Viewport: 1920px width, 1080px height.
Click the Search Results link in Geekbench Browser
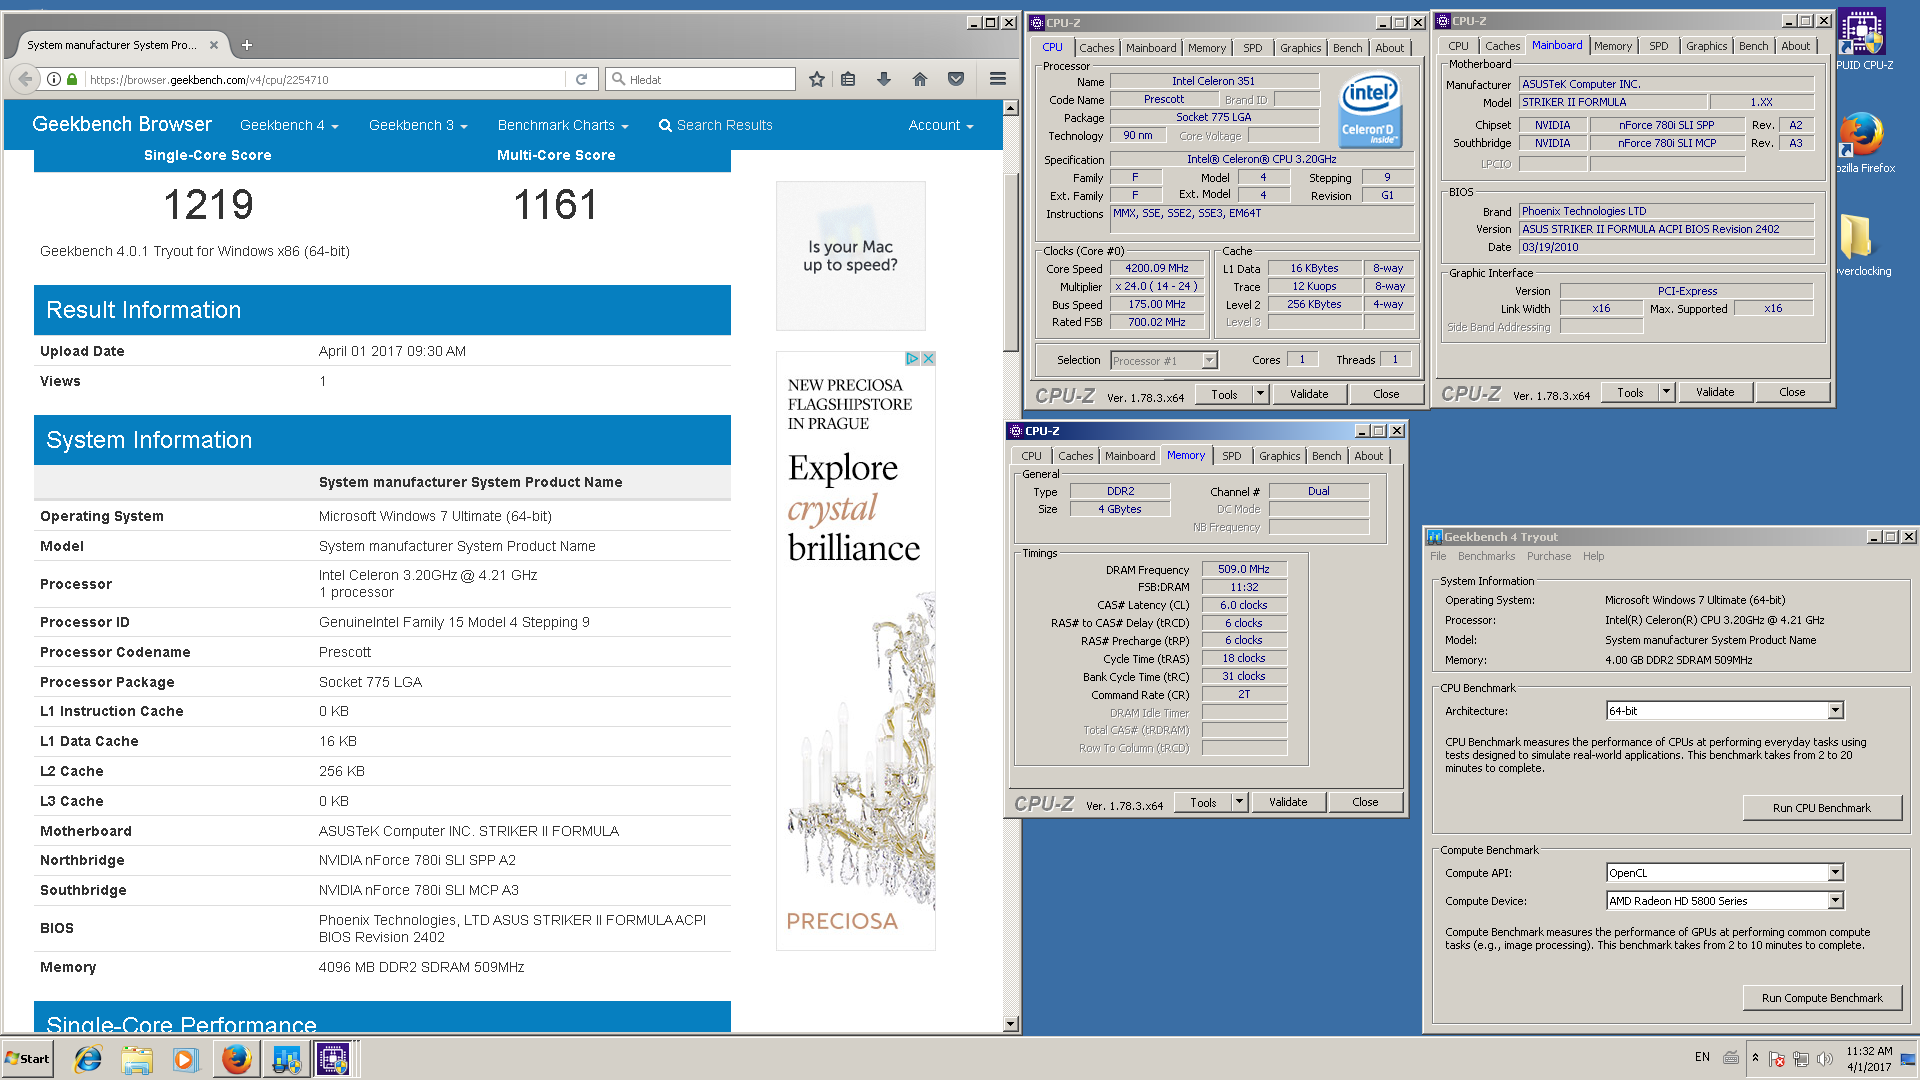coord(716,125)
